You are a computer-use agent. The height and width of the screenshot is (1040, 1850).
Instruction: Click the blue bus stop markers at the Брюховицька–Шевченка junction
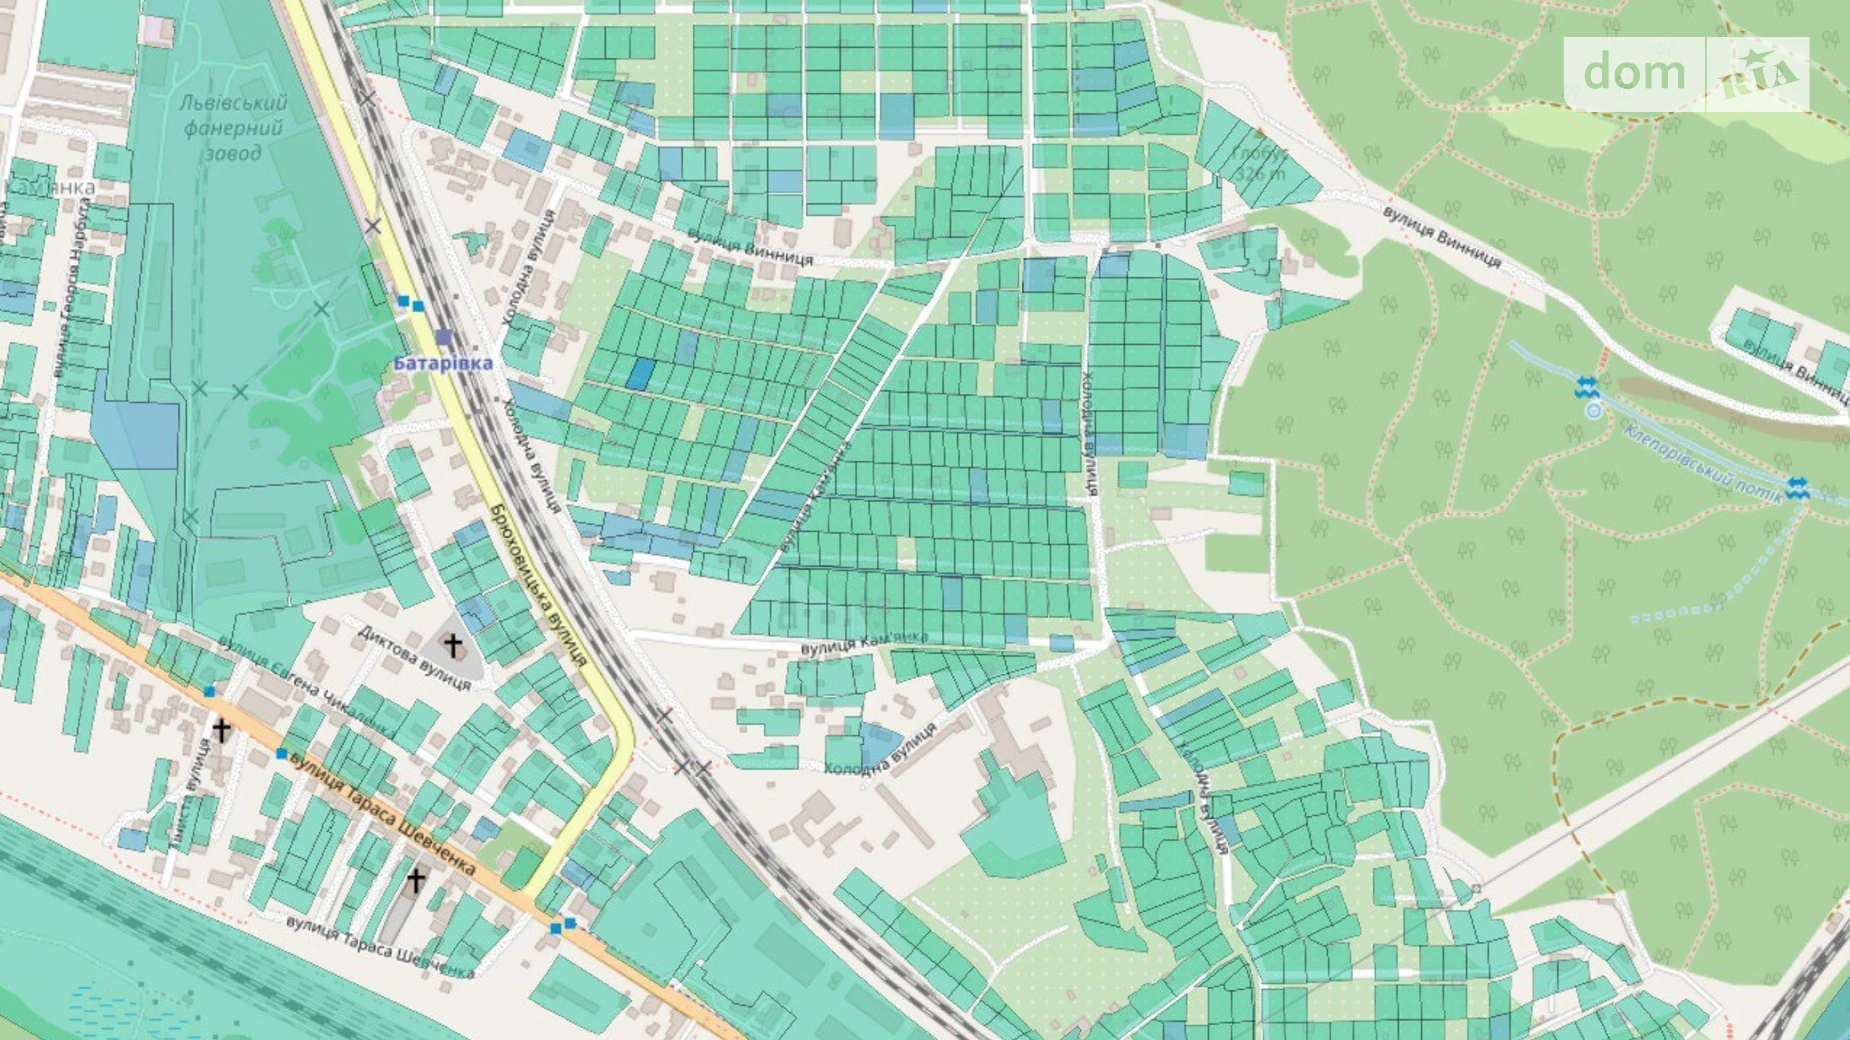point(562,926)
